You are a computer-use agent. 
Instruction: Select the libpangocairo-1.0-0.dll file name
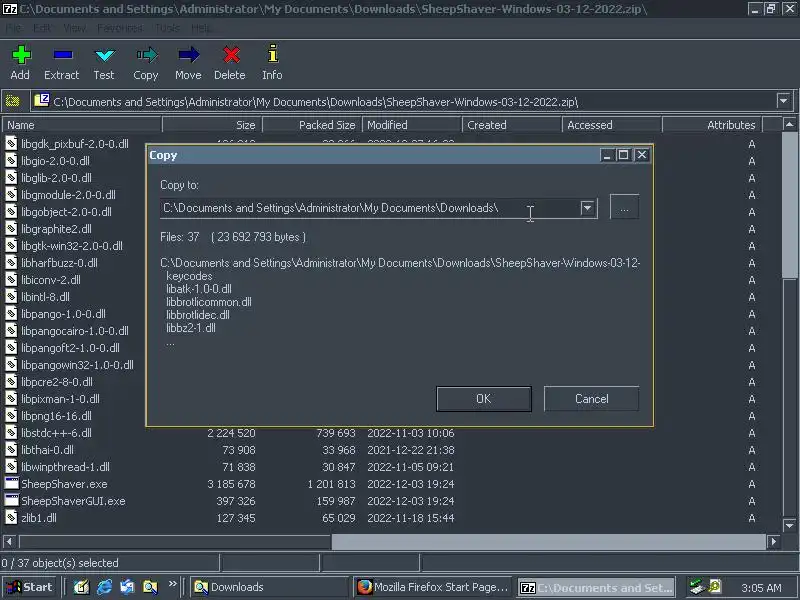[x=74, y=331]
